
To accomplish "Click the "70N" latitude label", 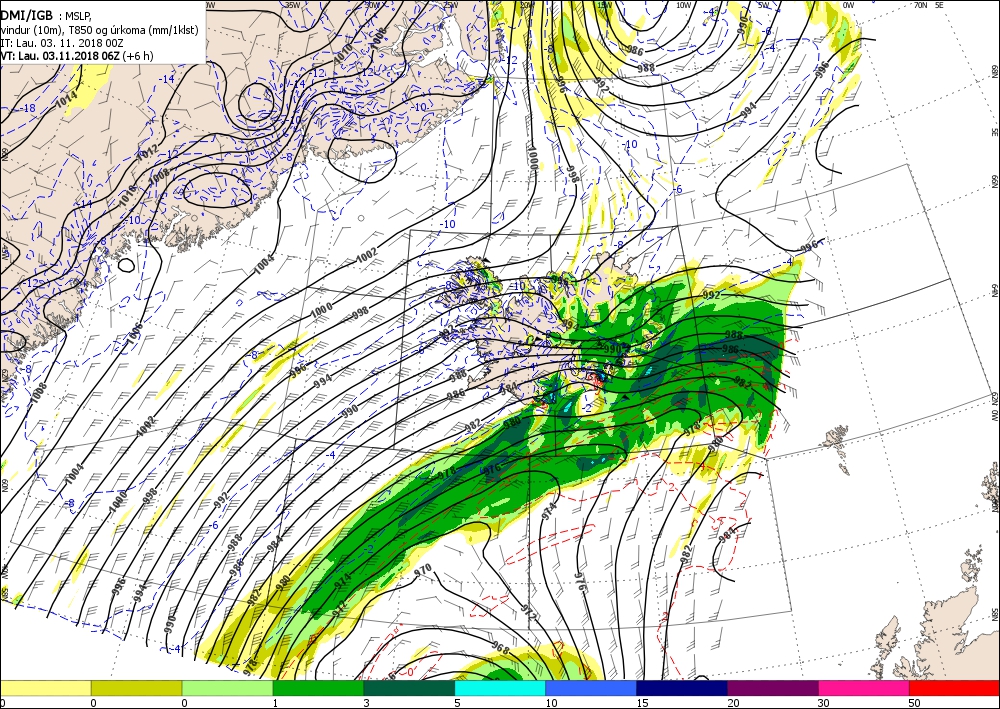I will point(920,5).
